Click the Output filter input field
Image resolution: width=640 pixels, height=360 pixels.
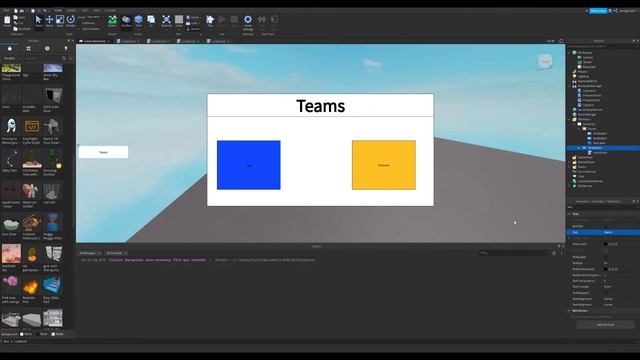[513, 253]
